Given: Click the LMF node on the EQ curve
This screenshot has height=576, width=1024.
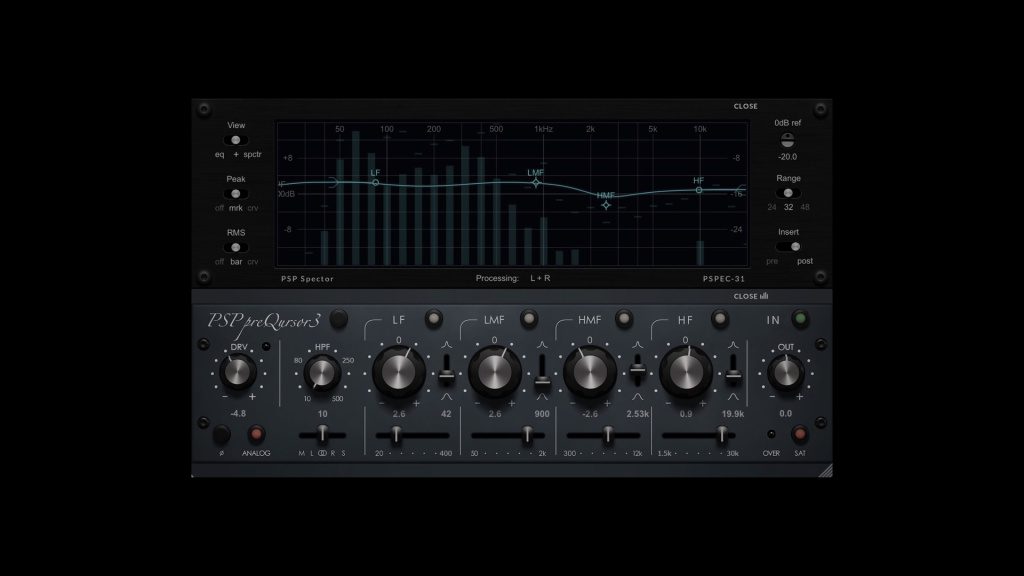Looking at the screenshot, I should (536, 183).
